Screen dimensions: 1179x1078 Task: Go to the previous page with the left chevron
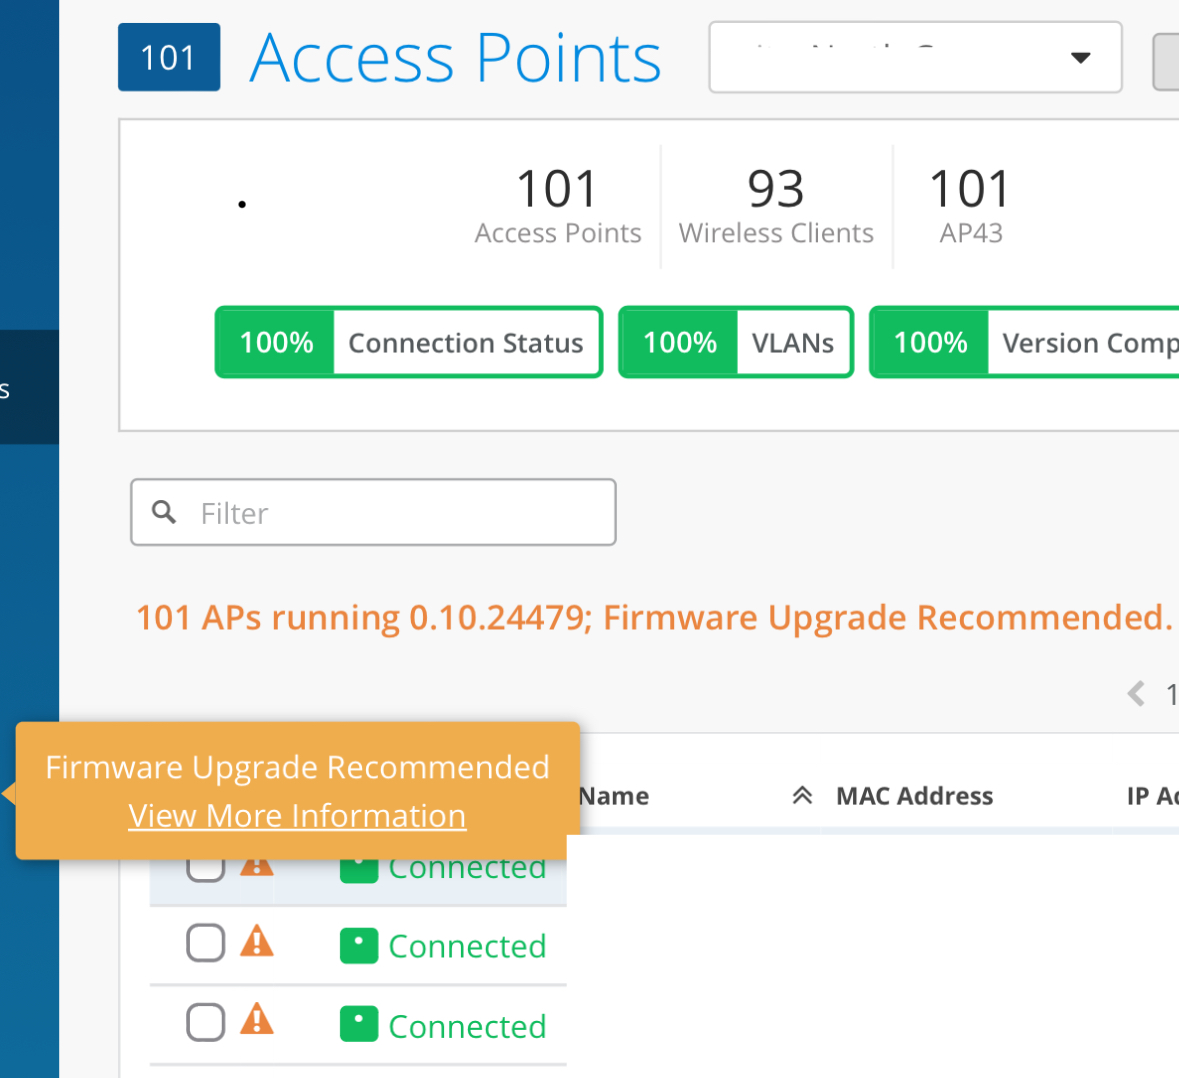pyautogui.click(x=1136, y=693)
